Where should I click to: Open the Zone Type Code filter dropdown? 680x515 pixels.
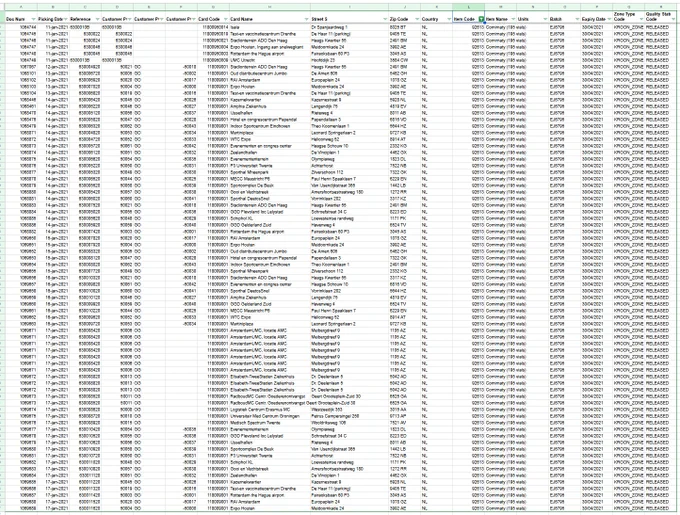tap(641, 19)
